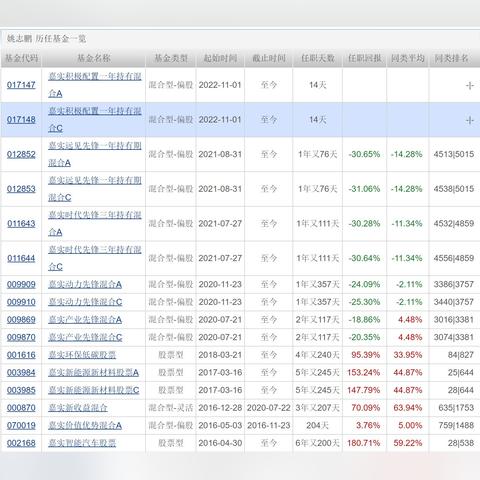Viewport: 480px width, 480px height.
Task: Select the 180.71% return cell
Action: [x=364, y=443]
